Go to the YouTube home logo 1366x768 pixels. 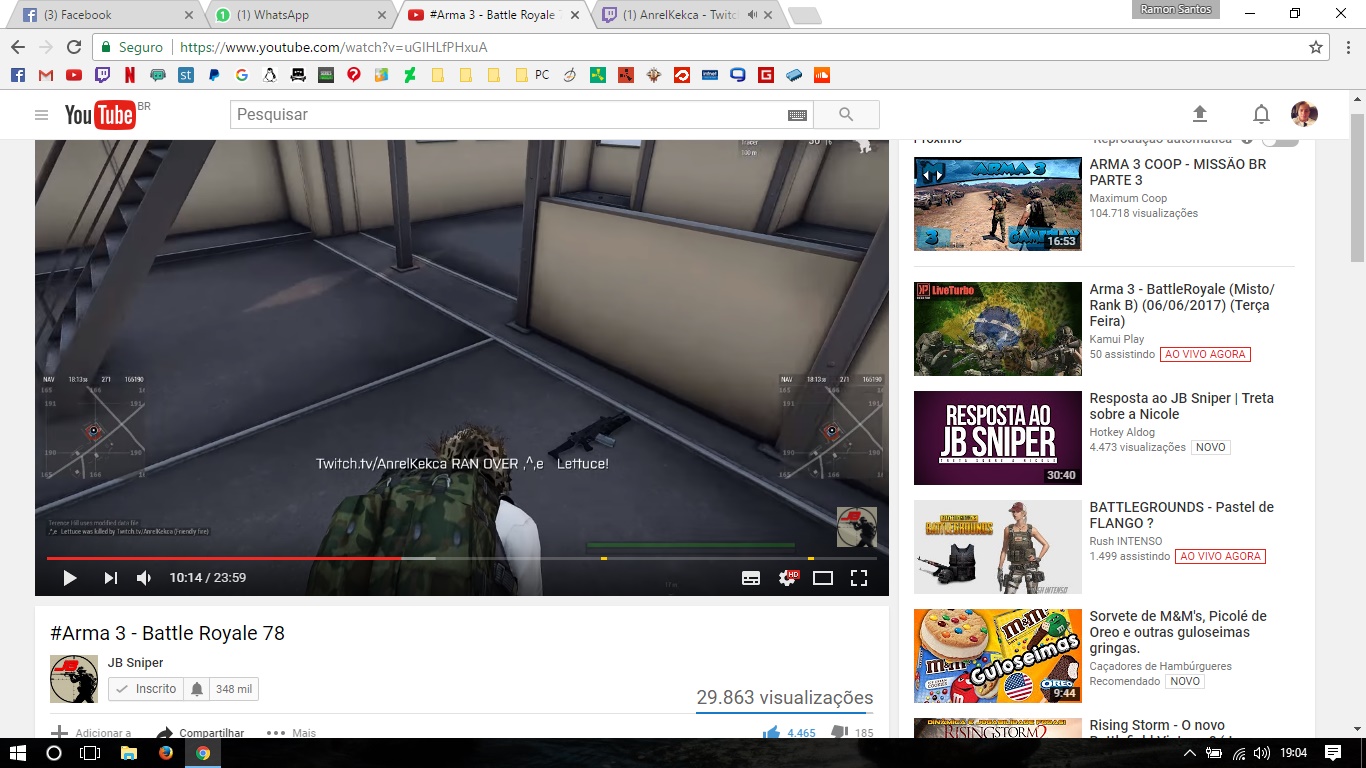(x=100, y=115)
